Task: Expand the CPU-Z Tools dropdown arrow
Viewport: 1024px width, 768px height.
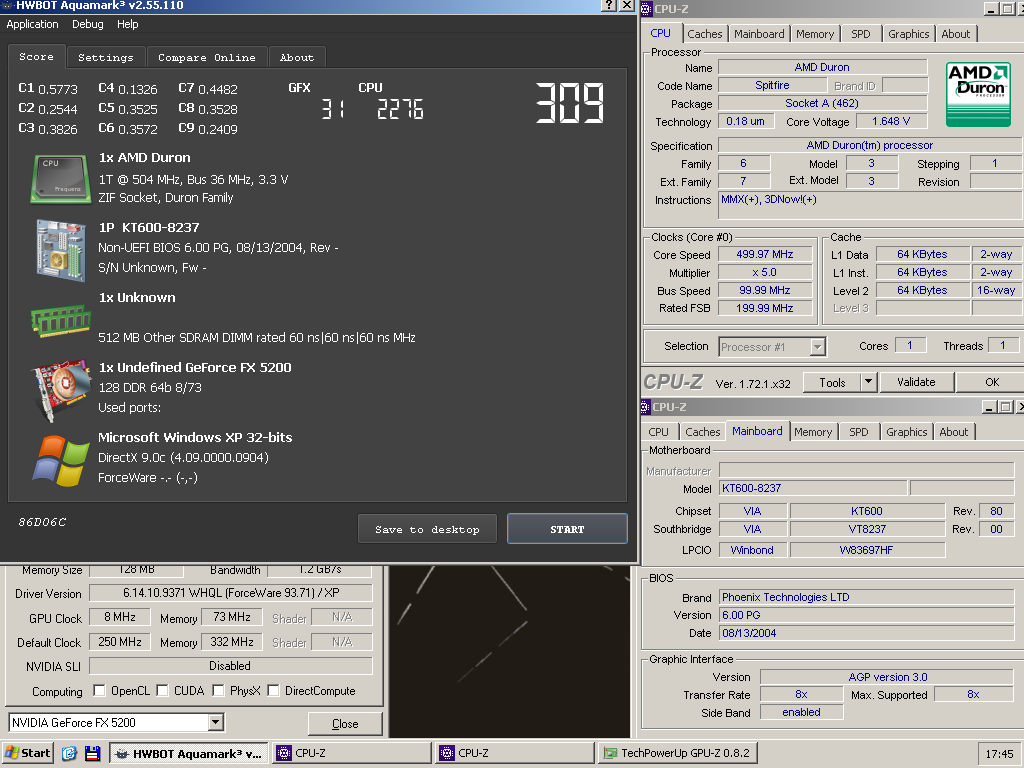Action: (x=868, y=382)
